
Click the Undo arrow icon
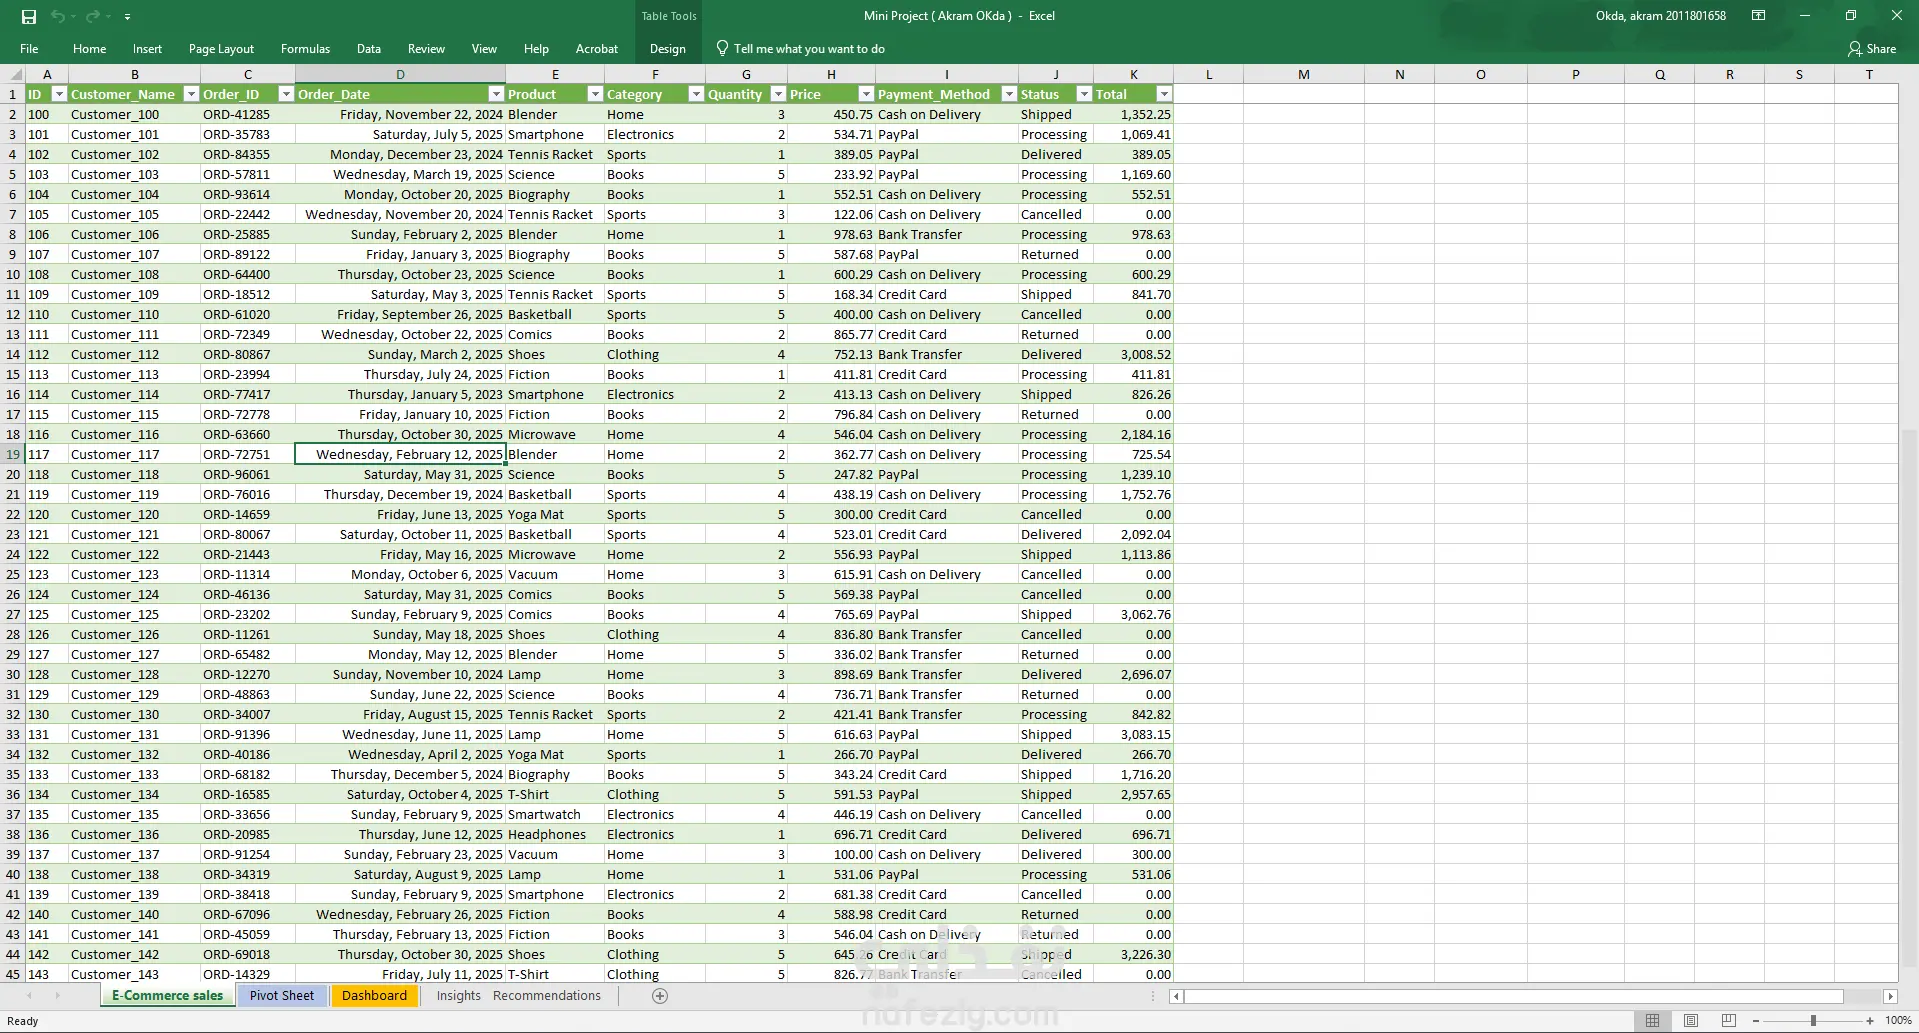(58, 16)
